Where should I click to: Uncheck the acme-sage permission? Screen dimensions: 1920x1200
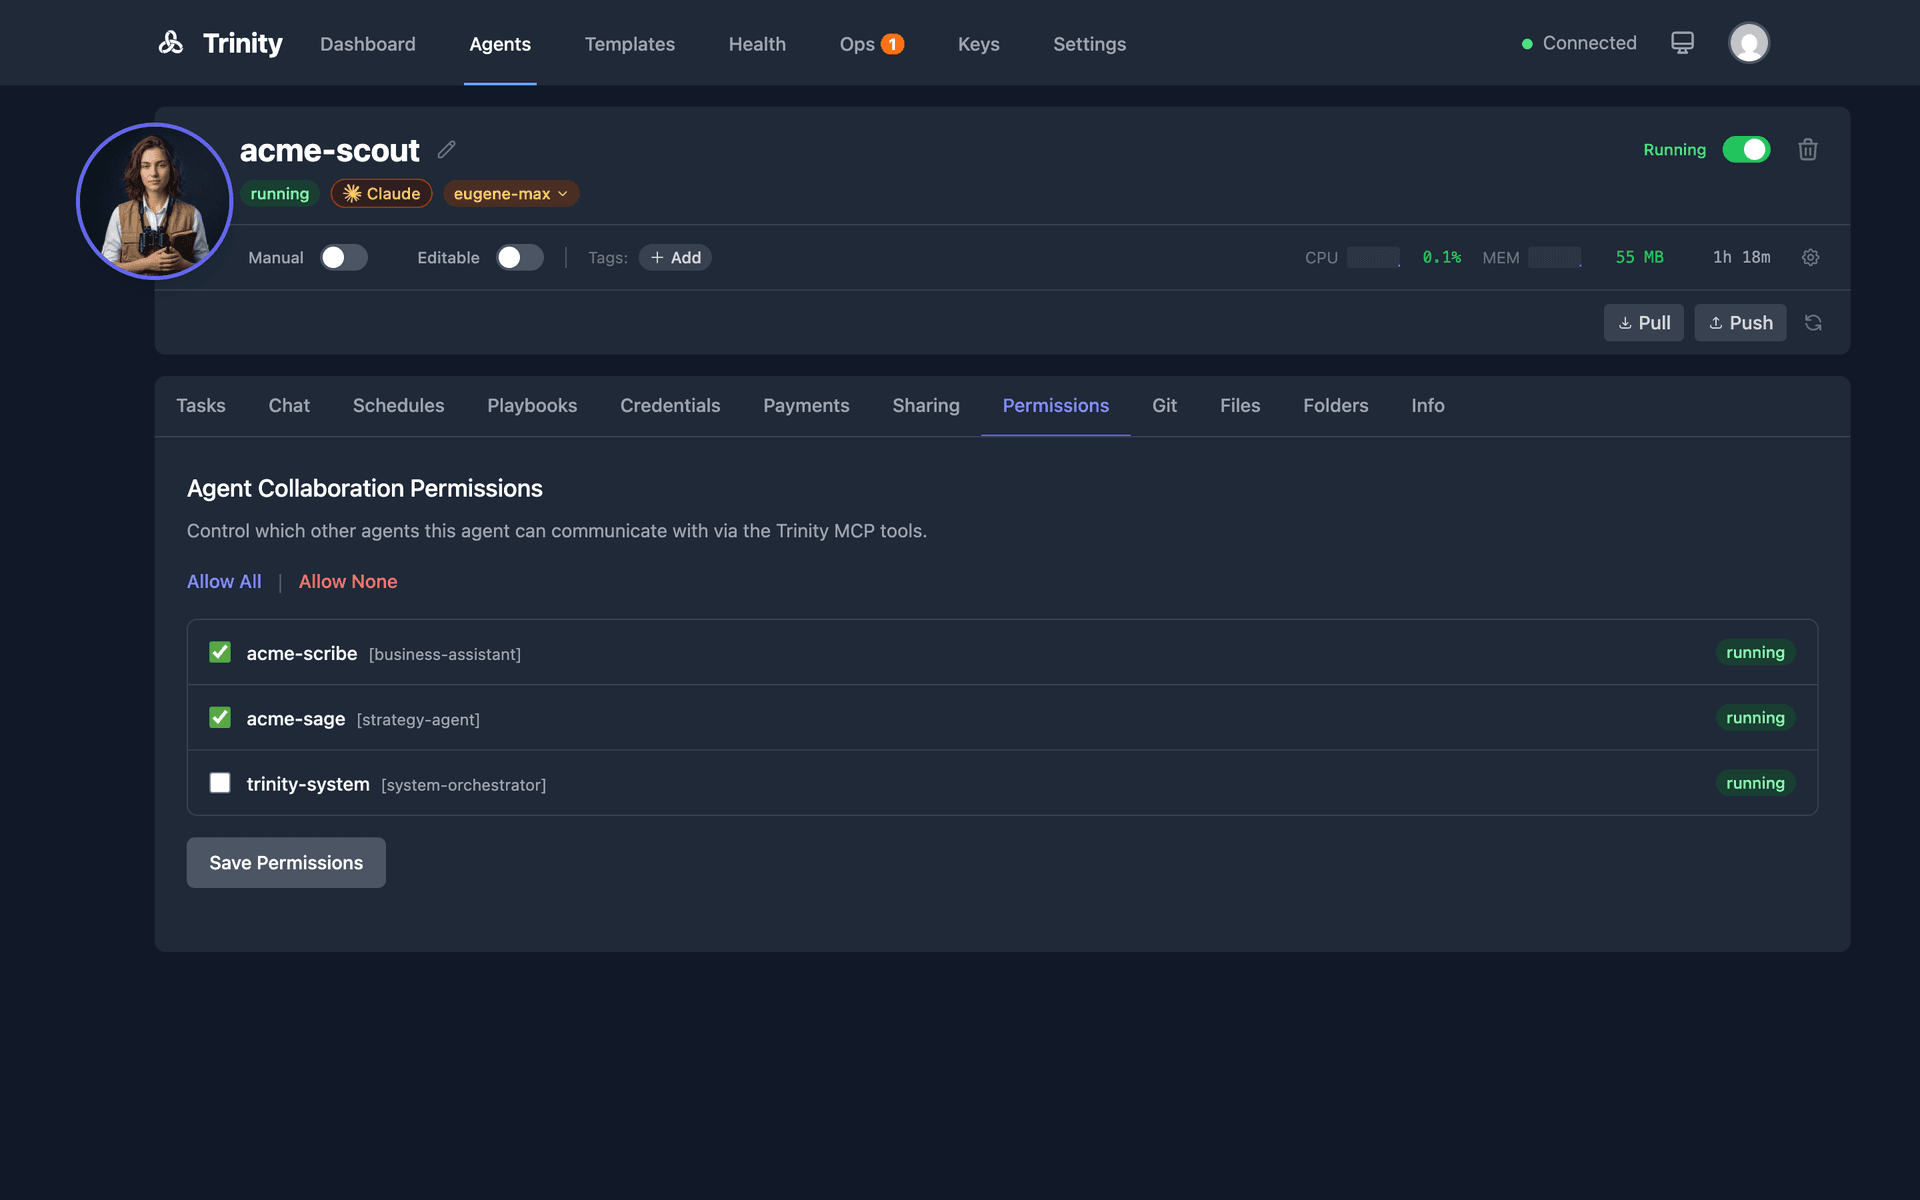pos(219,717)
